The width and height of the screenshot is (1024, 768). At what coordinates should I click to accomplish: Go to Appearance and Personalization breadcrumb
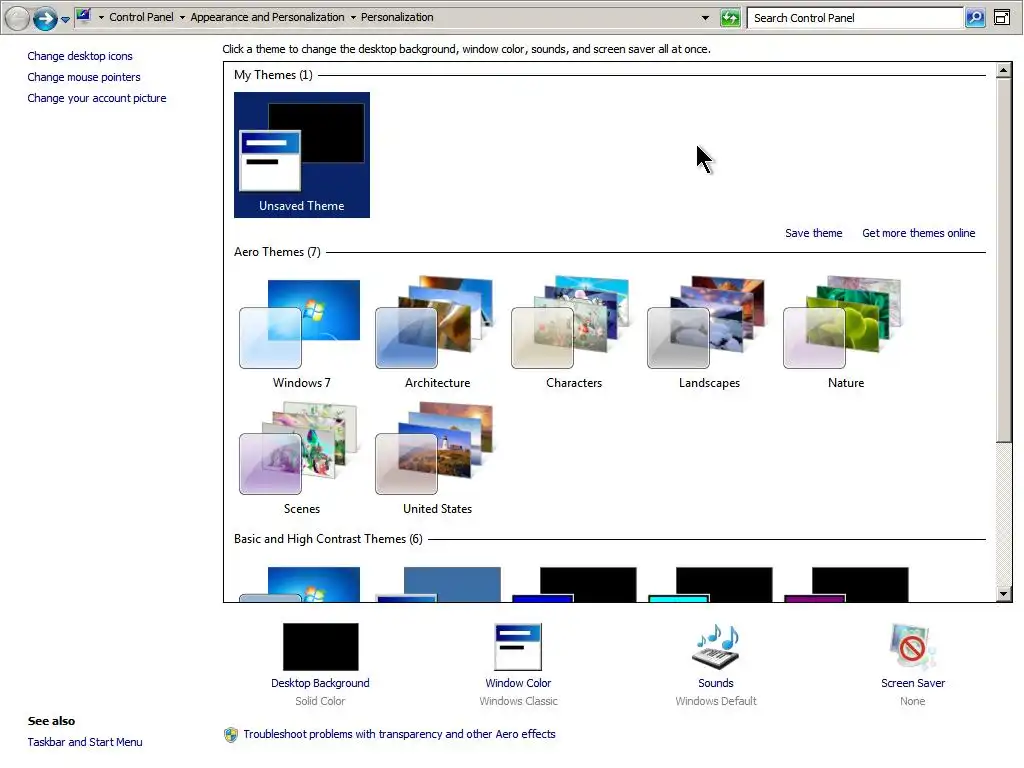pos(267,17)
